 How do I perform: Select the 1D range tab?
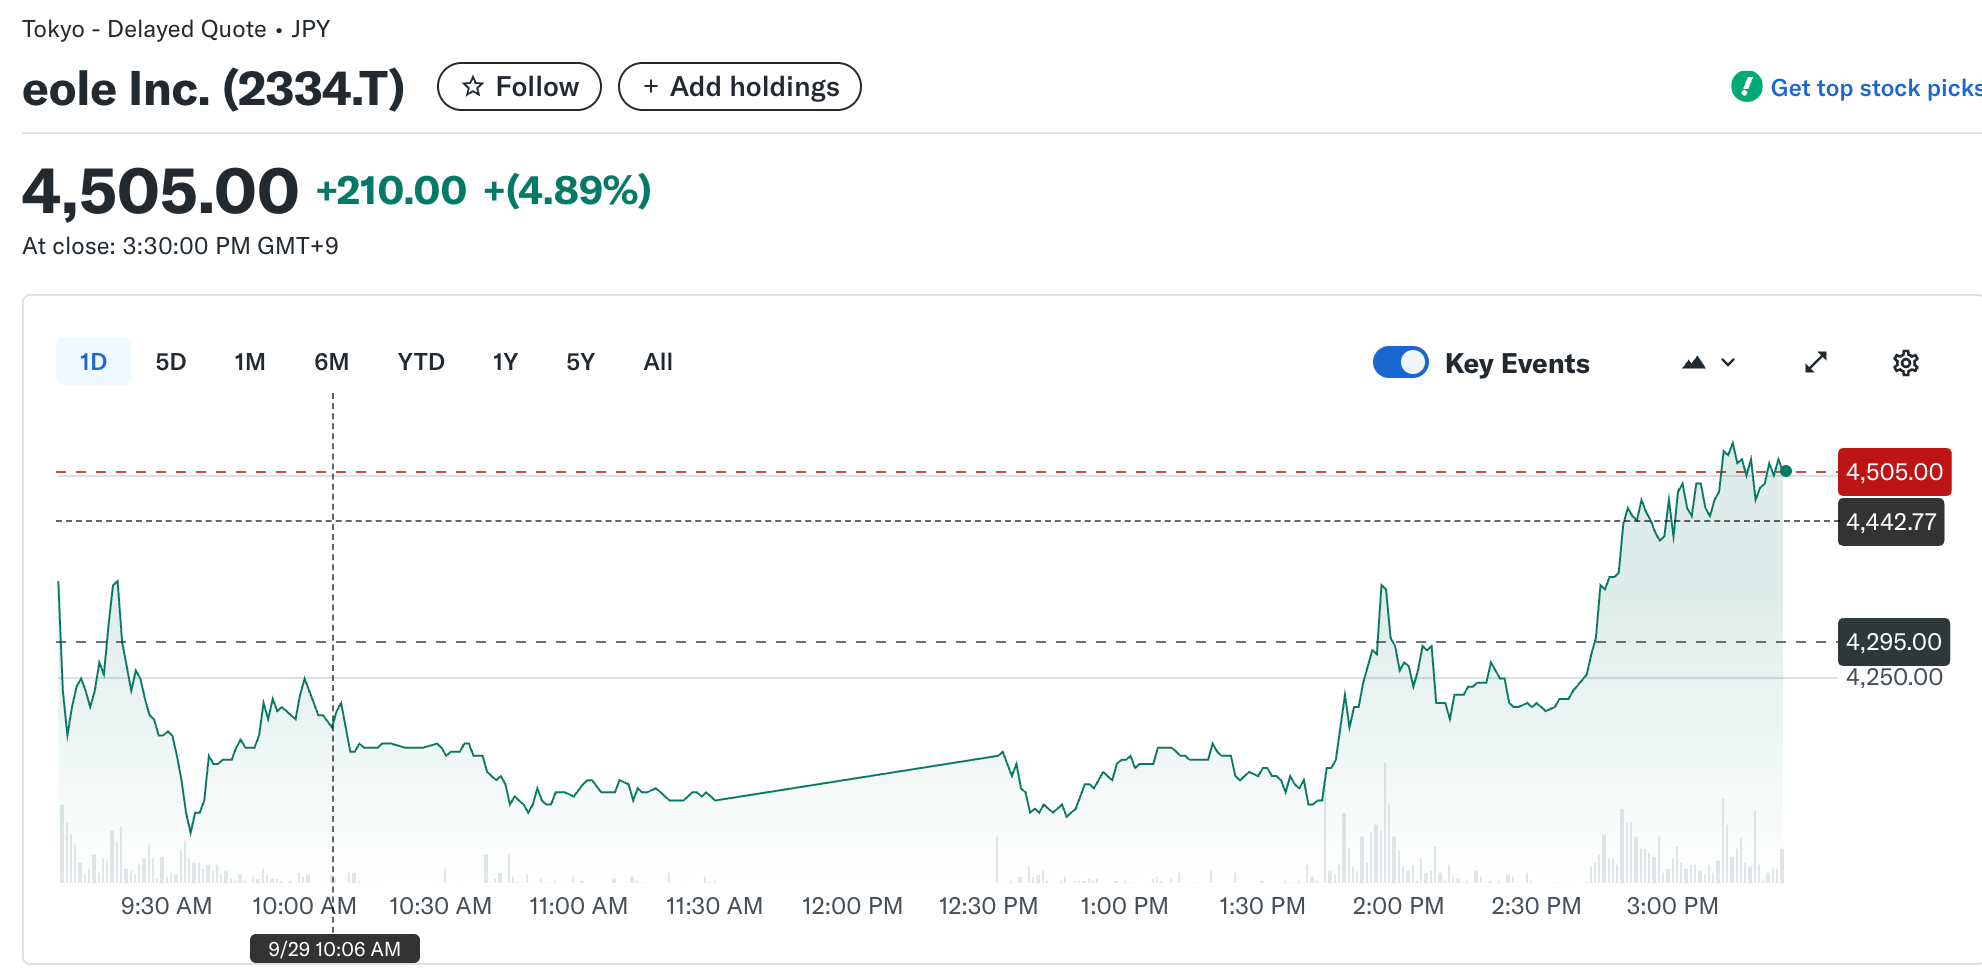tap(93, 362)
